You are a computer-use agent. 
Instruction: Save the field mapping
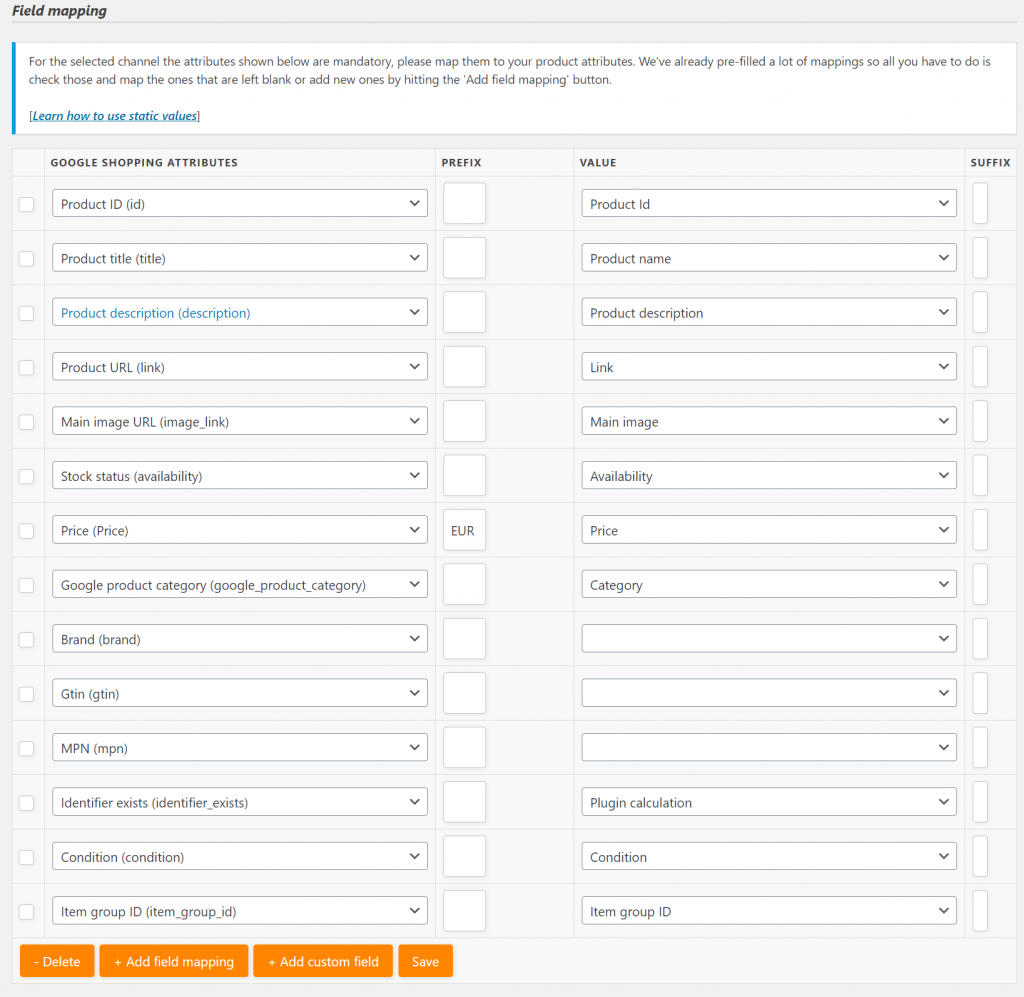[426, 961]
